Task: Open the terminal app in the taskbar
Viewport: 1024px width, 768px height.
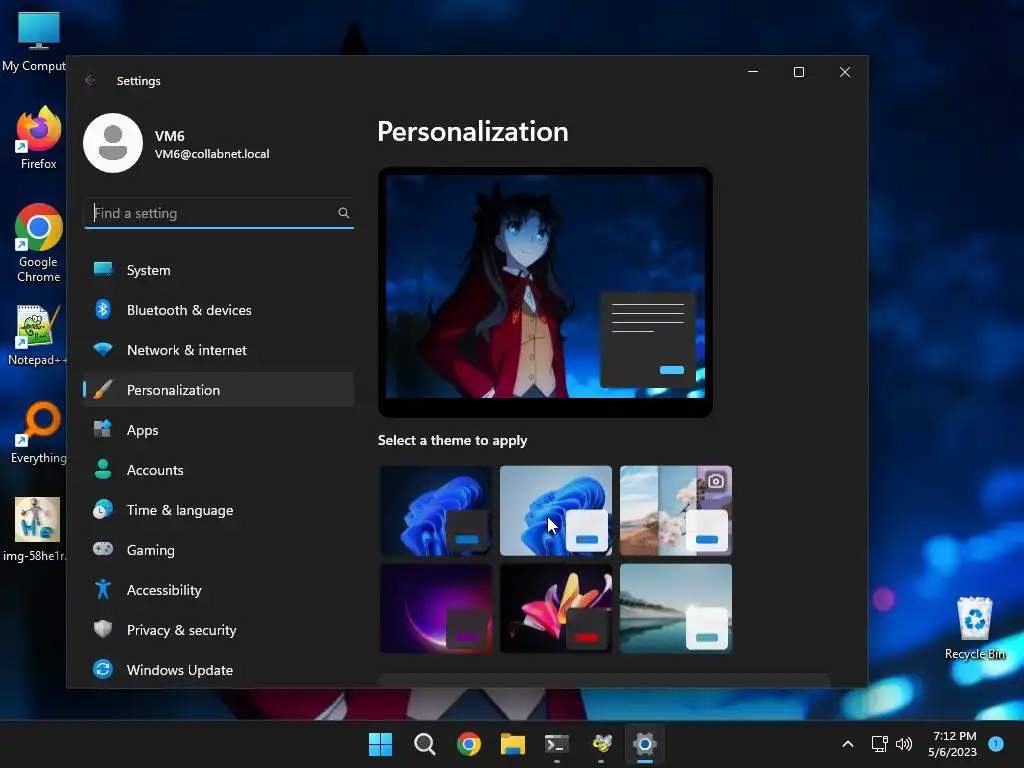Action: [557, 744]
